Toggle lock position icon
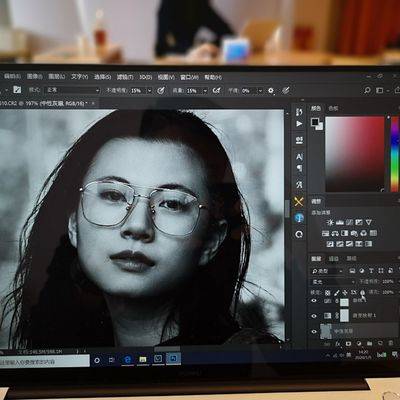This screenshot has width=400, height=400. [x=345, y=293]
